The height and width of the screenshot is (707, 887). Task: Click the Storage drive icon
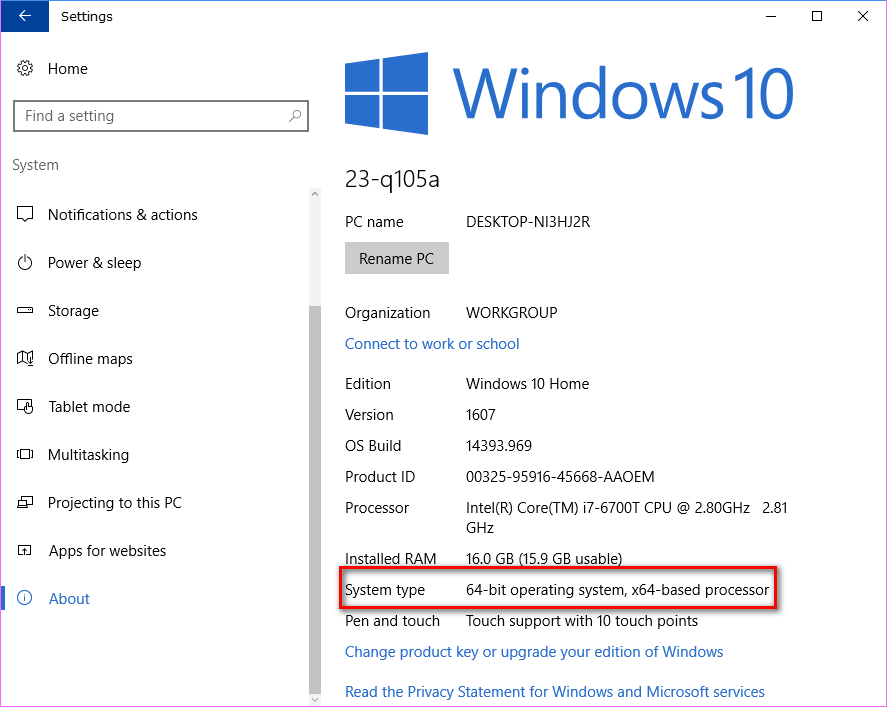[25, 311]
